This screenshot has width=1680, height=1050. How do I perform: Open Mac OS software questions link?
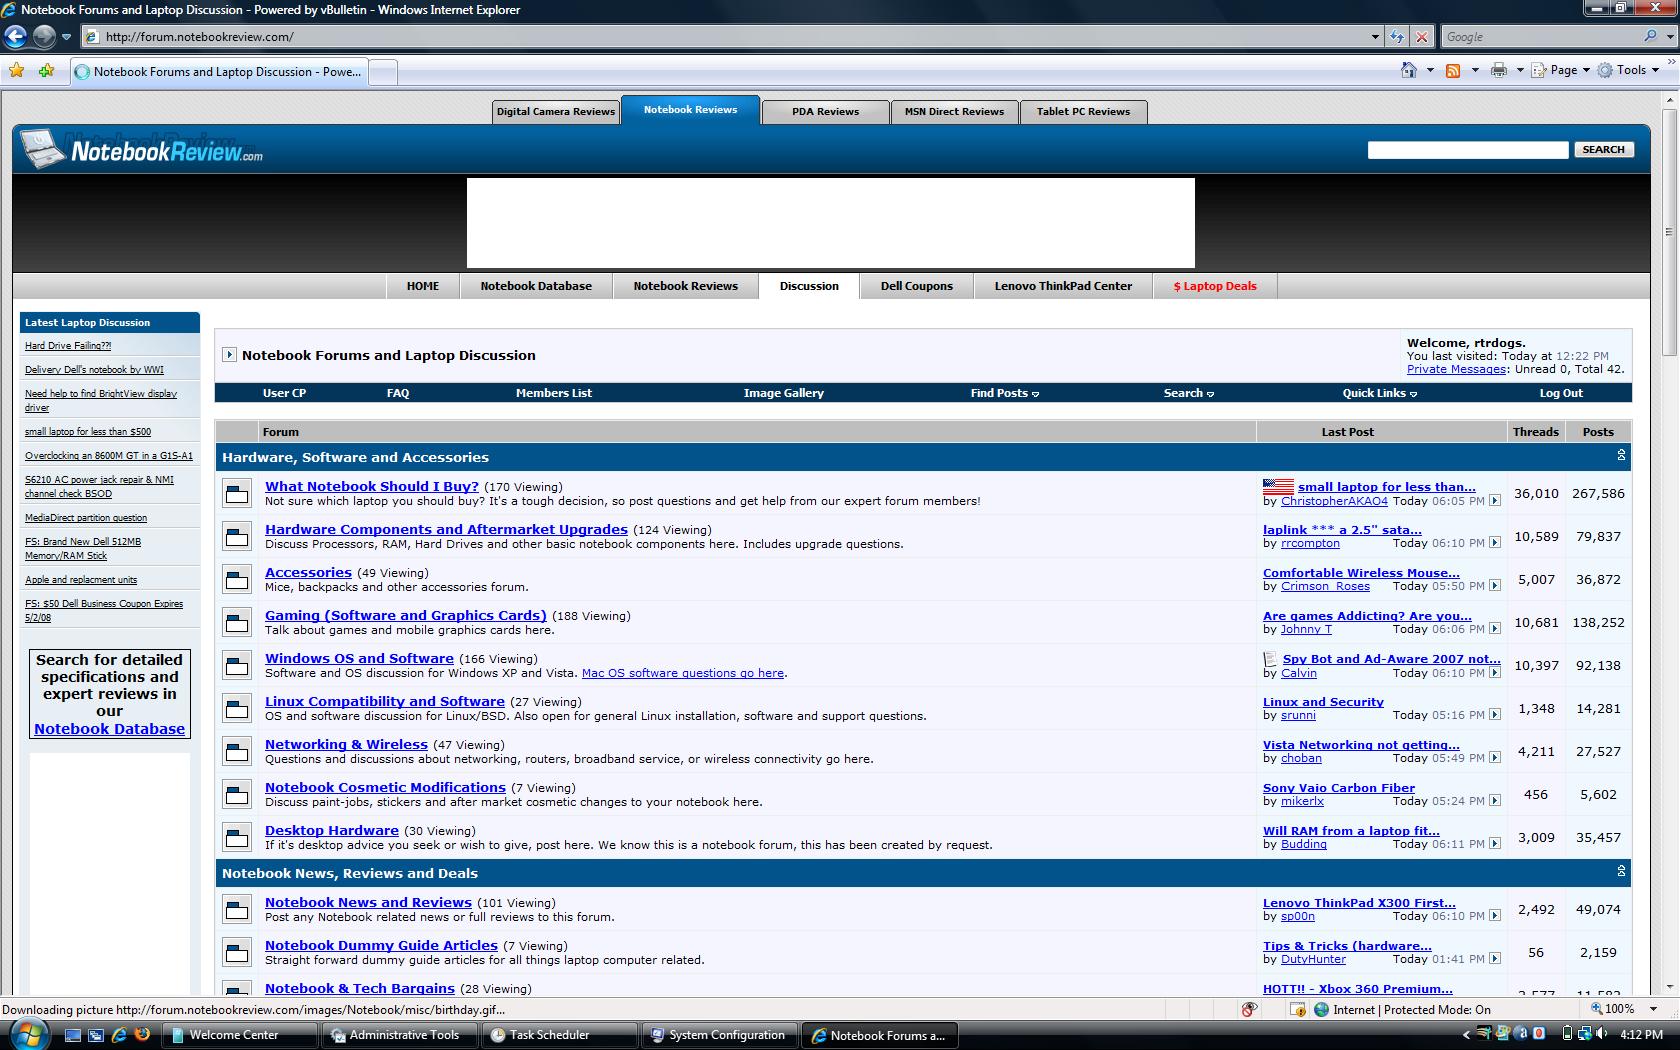coord(683,673)
